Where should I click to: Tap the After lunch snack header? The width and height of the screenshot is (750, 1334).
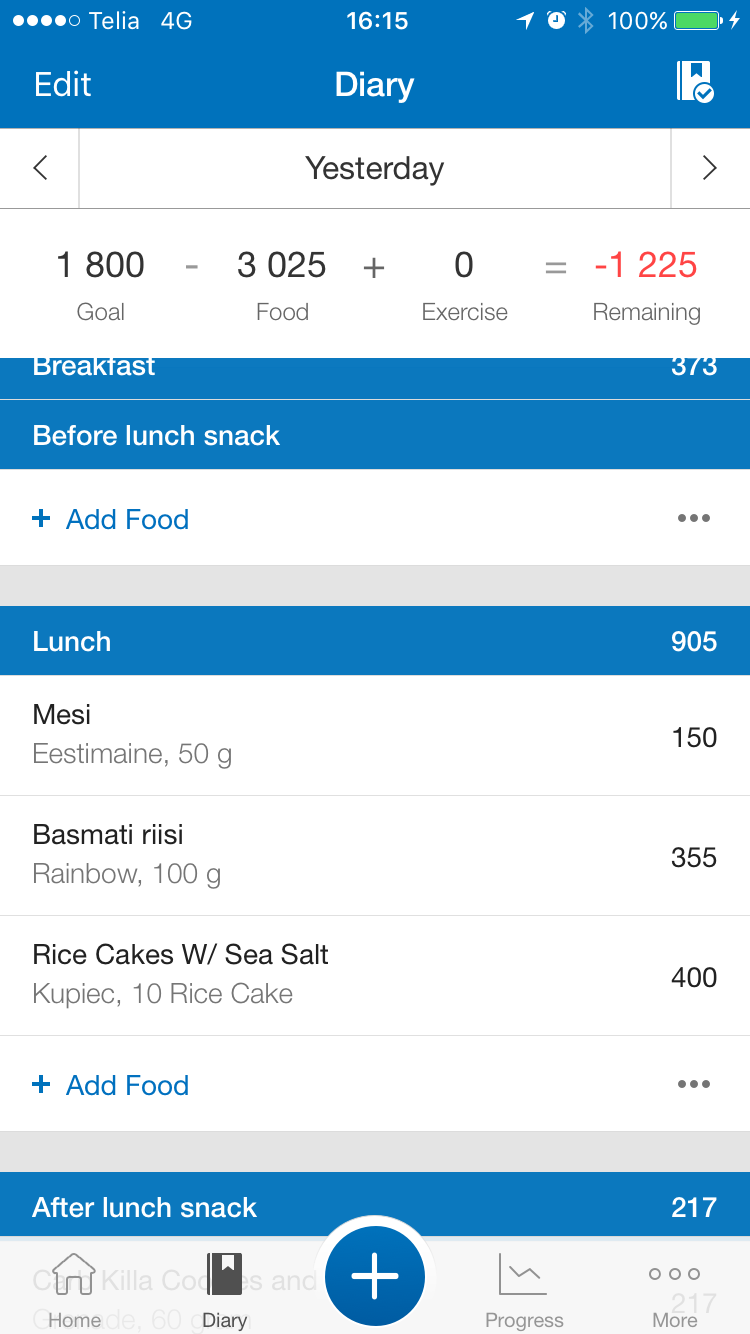point(374,1207)
